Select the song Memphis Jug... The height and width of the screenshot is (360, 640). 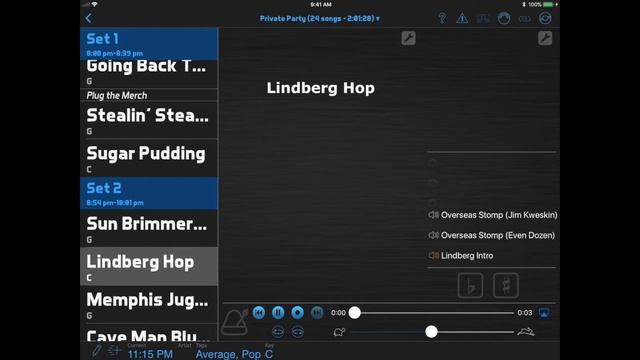tap(149, 304)
